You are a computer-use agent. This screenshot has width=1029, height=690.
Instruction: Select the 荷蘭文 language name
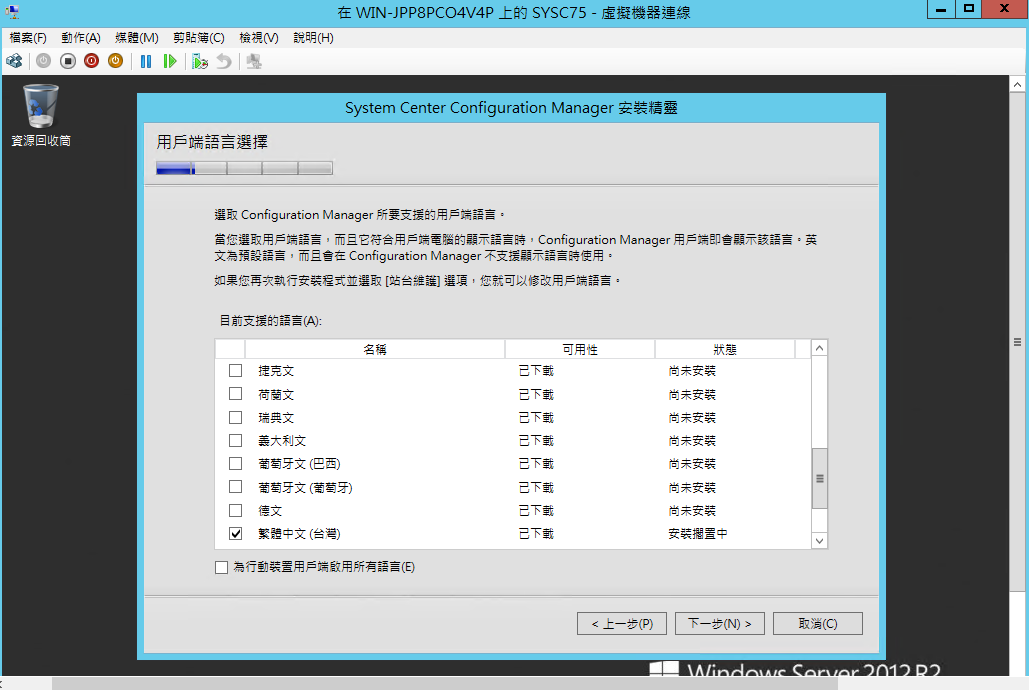click(x=276, y=395)
